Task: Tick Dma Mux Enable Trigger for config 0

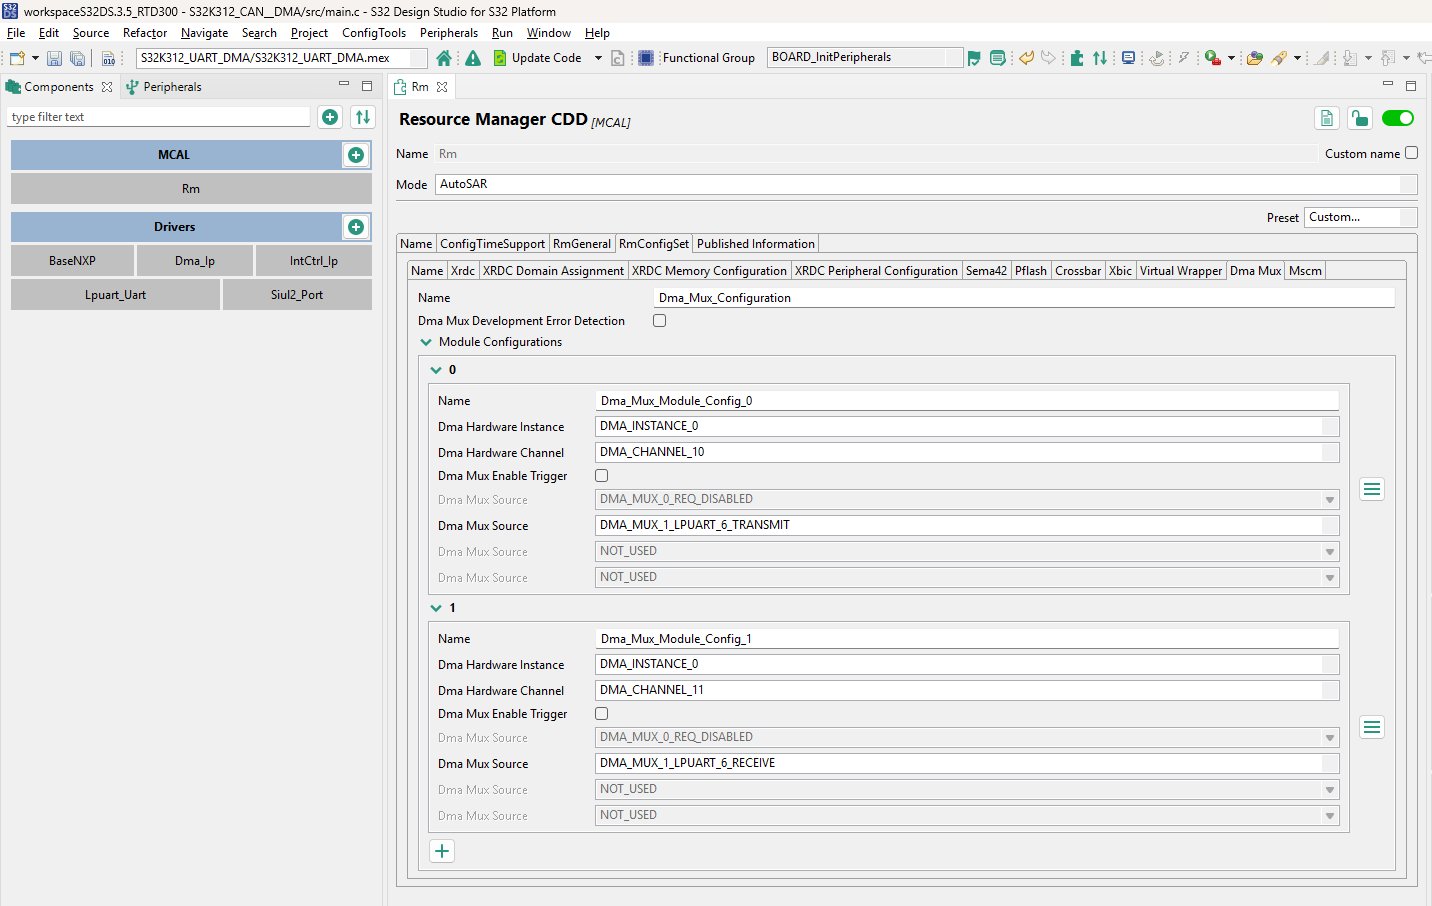Action: [602, 476]
